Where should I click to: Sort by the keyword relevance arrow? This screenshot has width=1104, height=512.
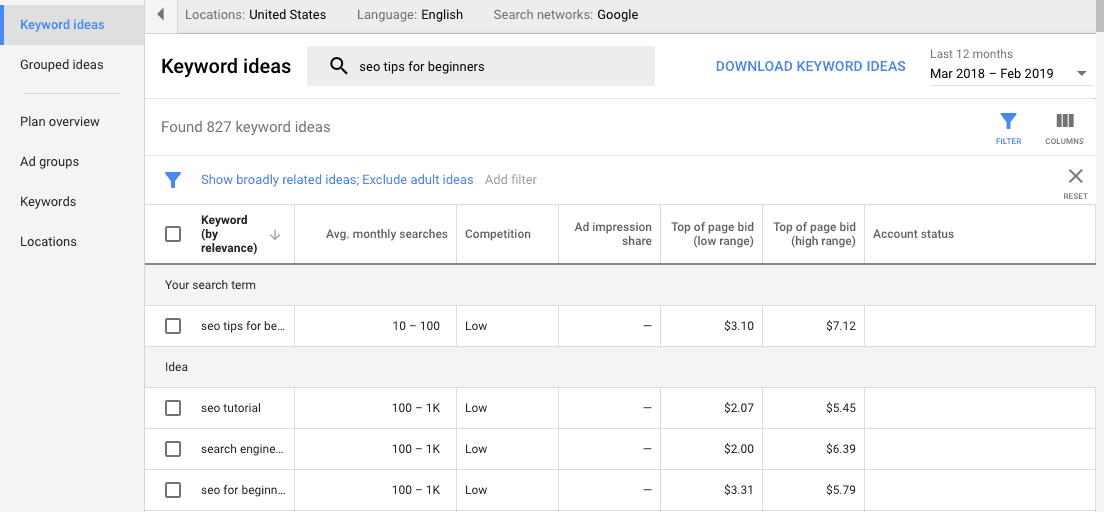pyautogui.click(x=275, y=234)
